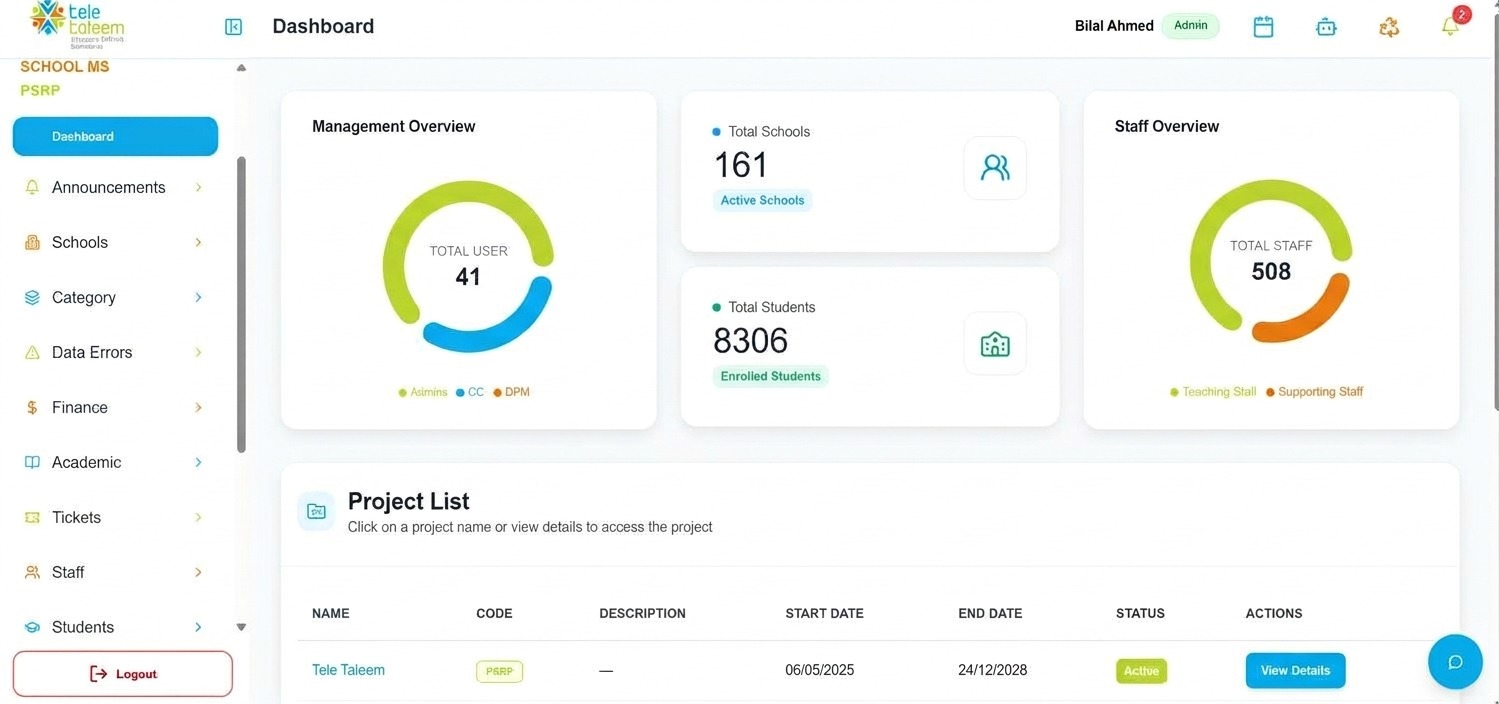Screen dimensions: 1499x704
Task: Click the Tele Taleem logo
Action: 77,25
